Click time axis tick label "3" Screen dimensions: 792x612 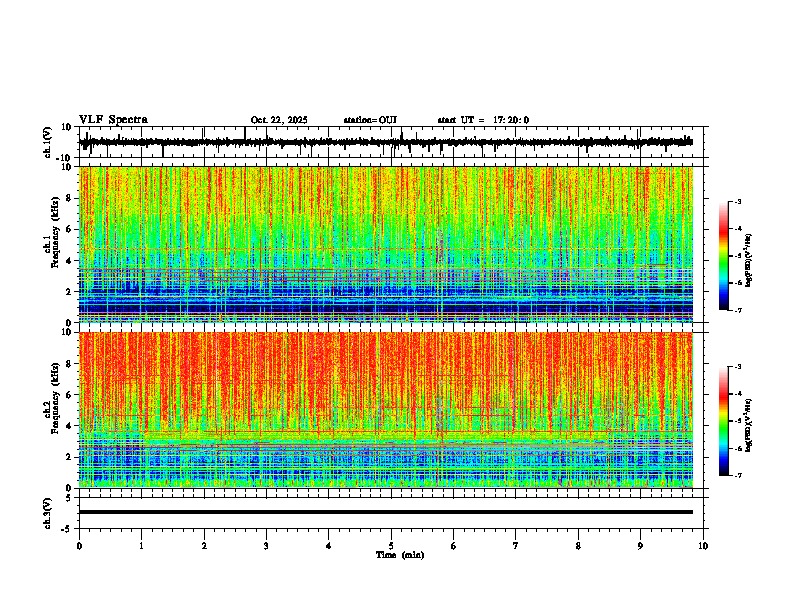click(x=266, y=546)
